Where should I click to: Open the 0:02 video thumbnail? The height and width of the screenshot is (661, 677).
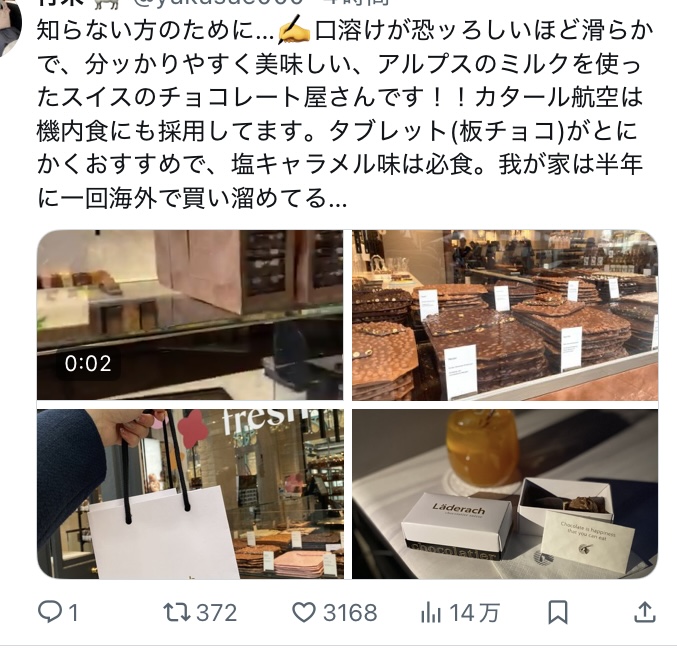tap(190, 315)
